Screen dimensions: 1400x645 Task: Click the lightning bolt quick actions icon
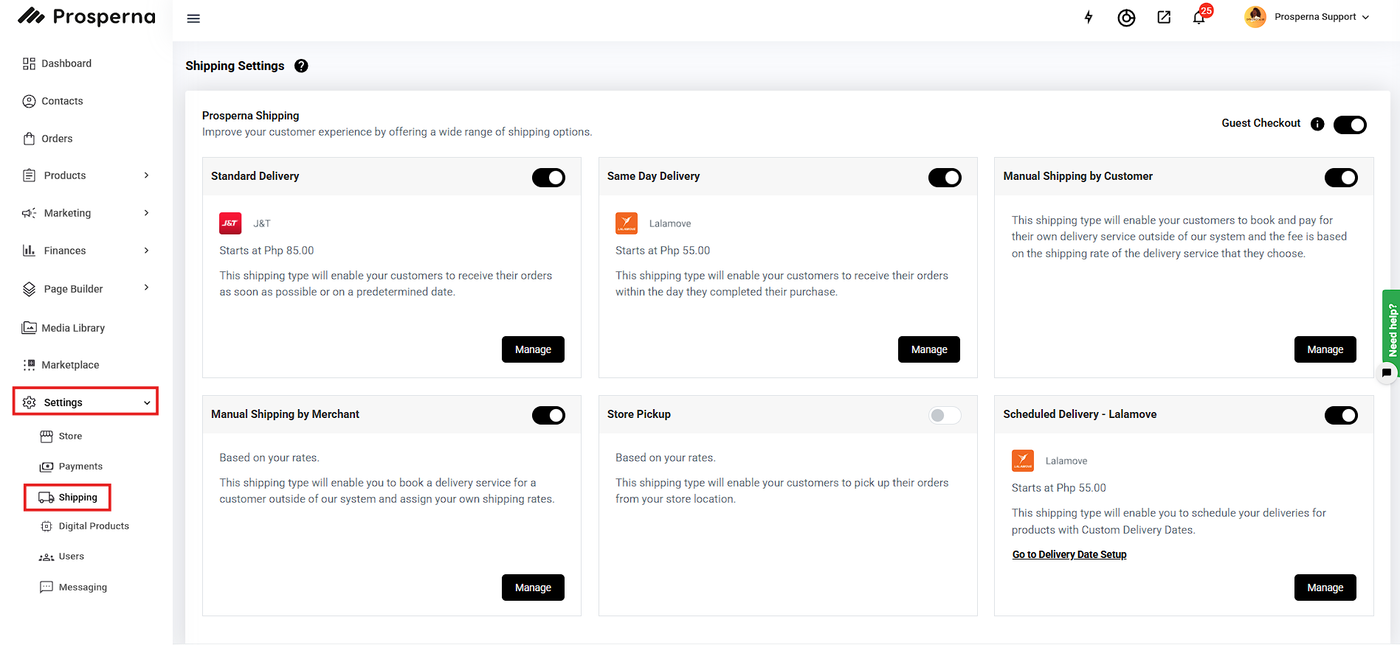pyautogui.click(x=1089, y=17)
